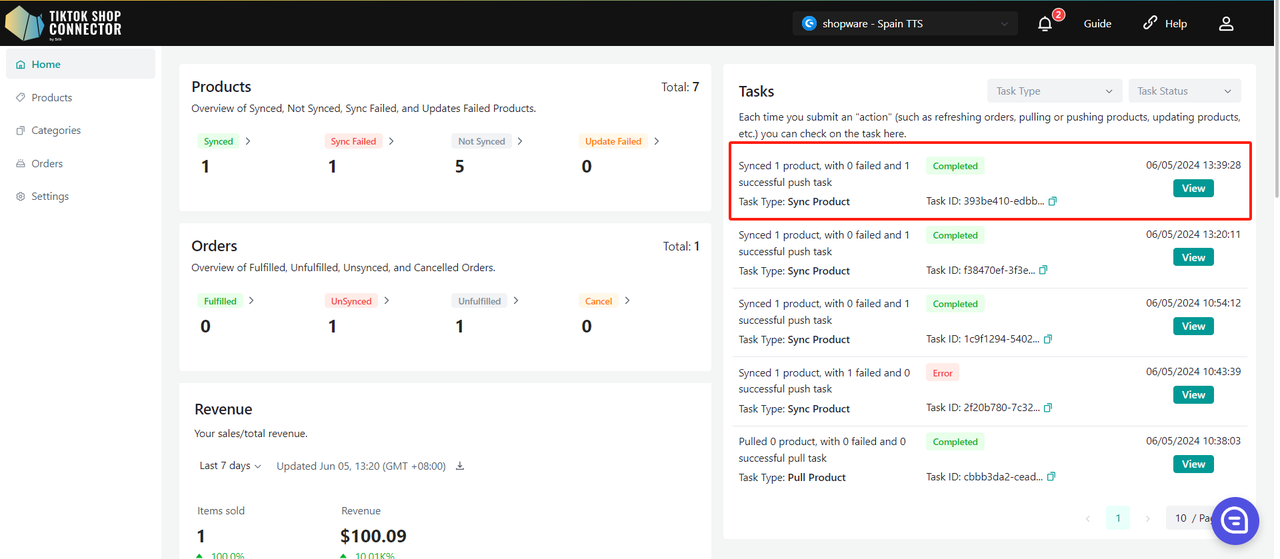Click the notification bell icon
1280x559 pixels.
coord(1045,24)
